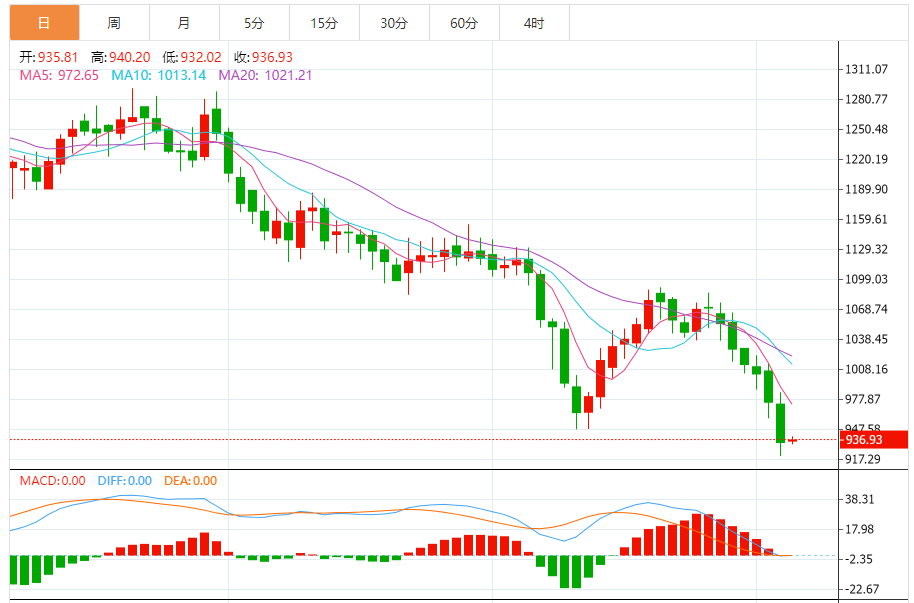Viewport: 914px width, 603px height.
Task: Click the MA10: 1013.14 label
Action: pyautogui.click(x=159, y=75)
